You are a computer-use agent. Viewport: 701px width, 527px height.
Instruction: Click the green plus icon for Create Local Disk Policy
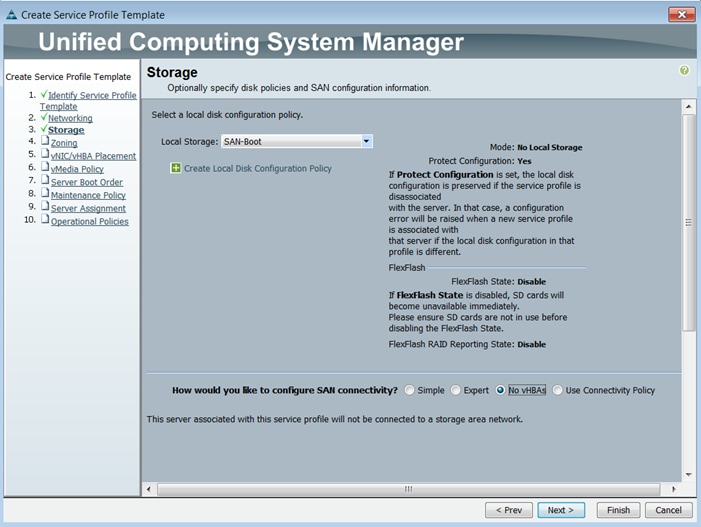[176, 168]
